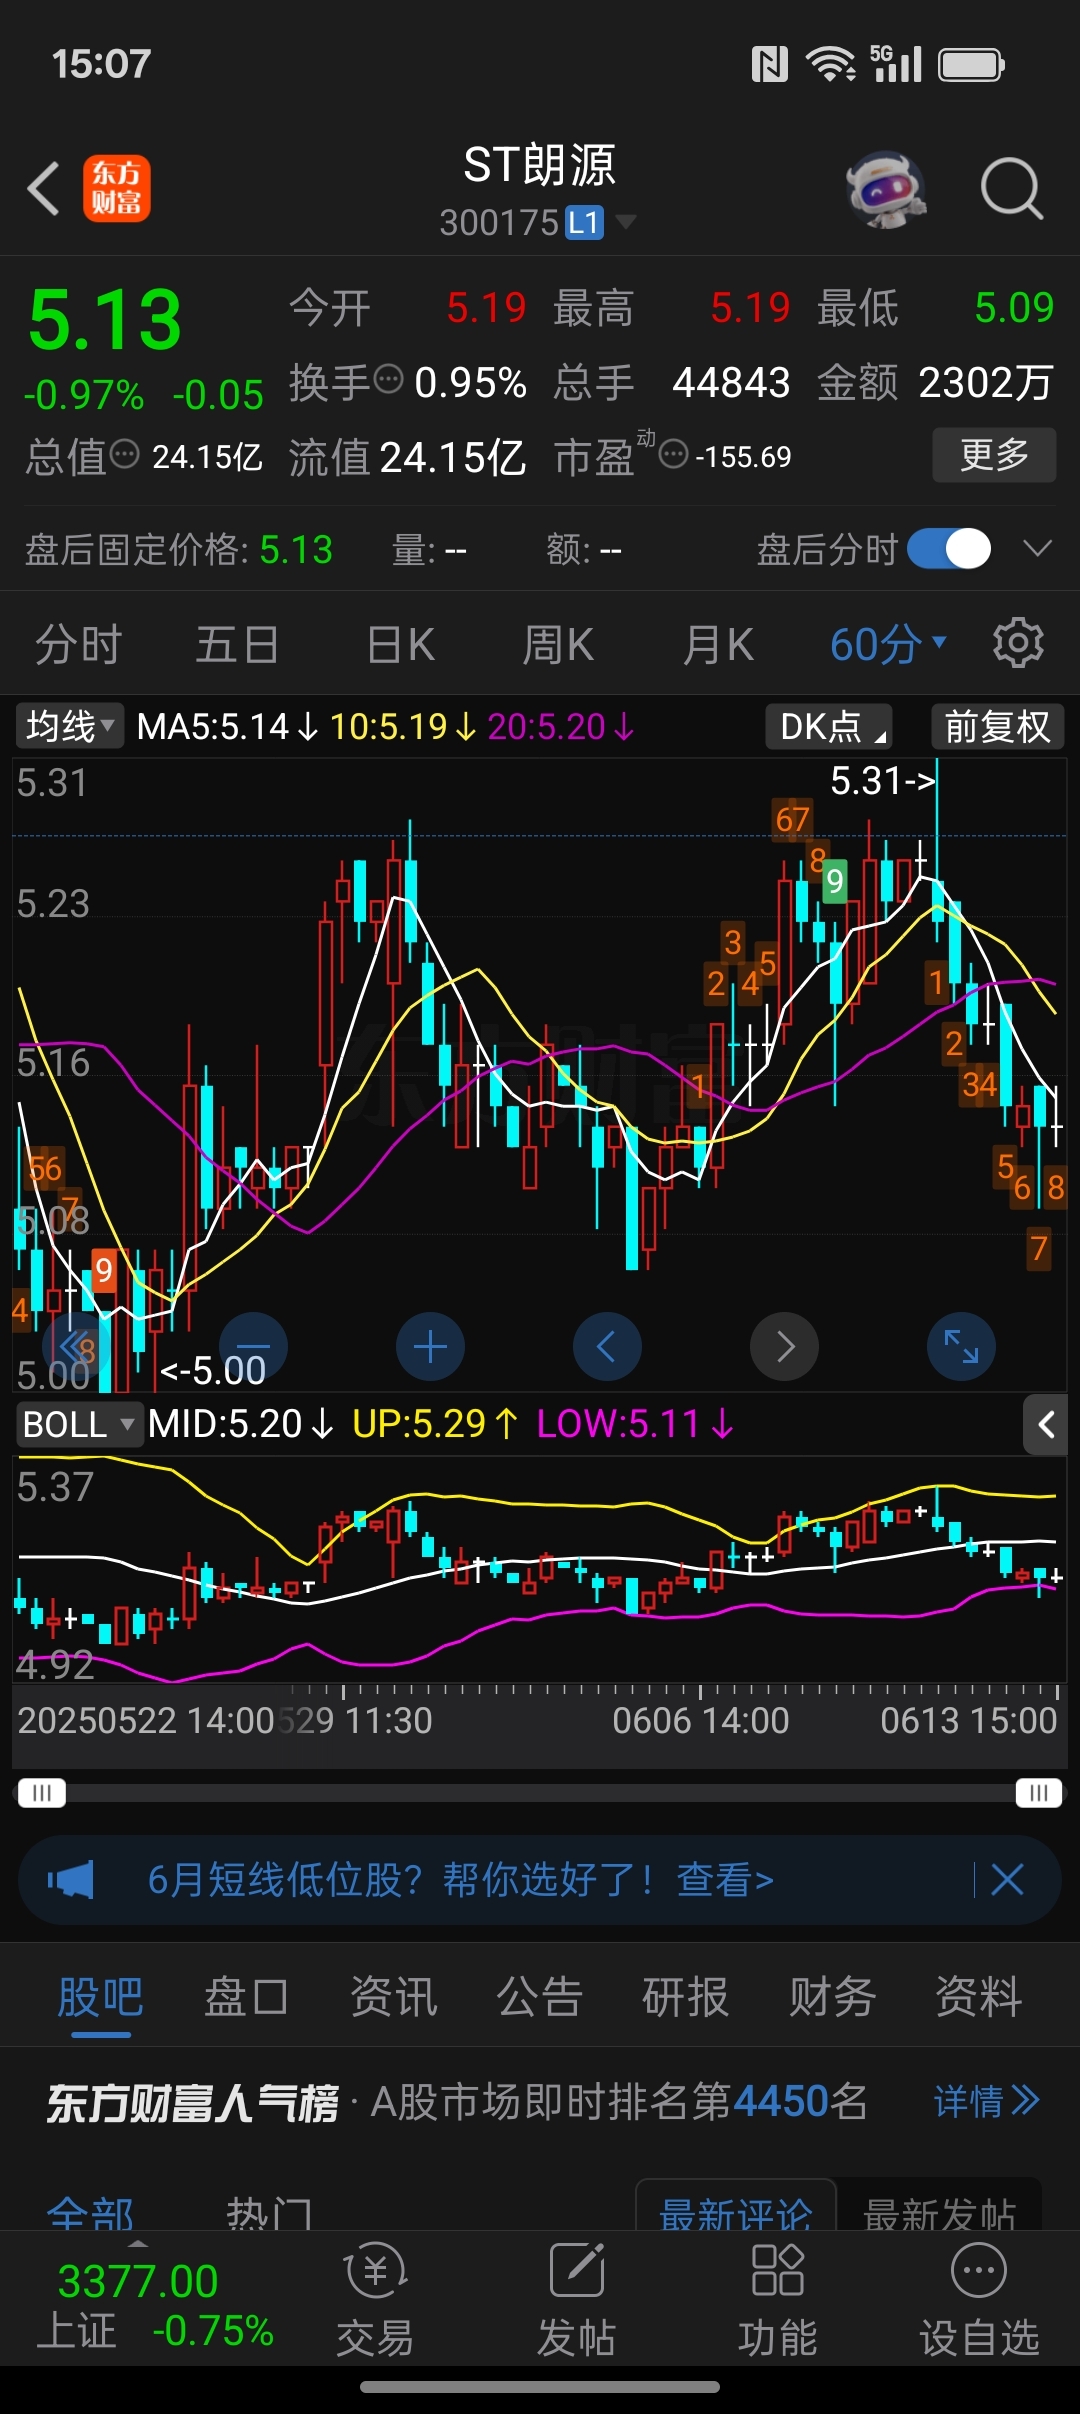
Task: Tap the L1 level badge
Action: (585, 222)
